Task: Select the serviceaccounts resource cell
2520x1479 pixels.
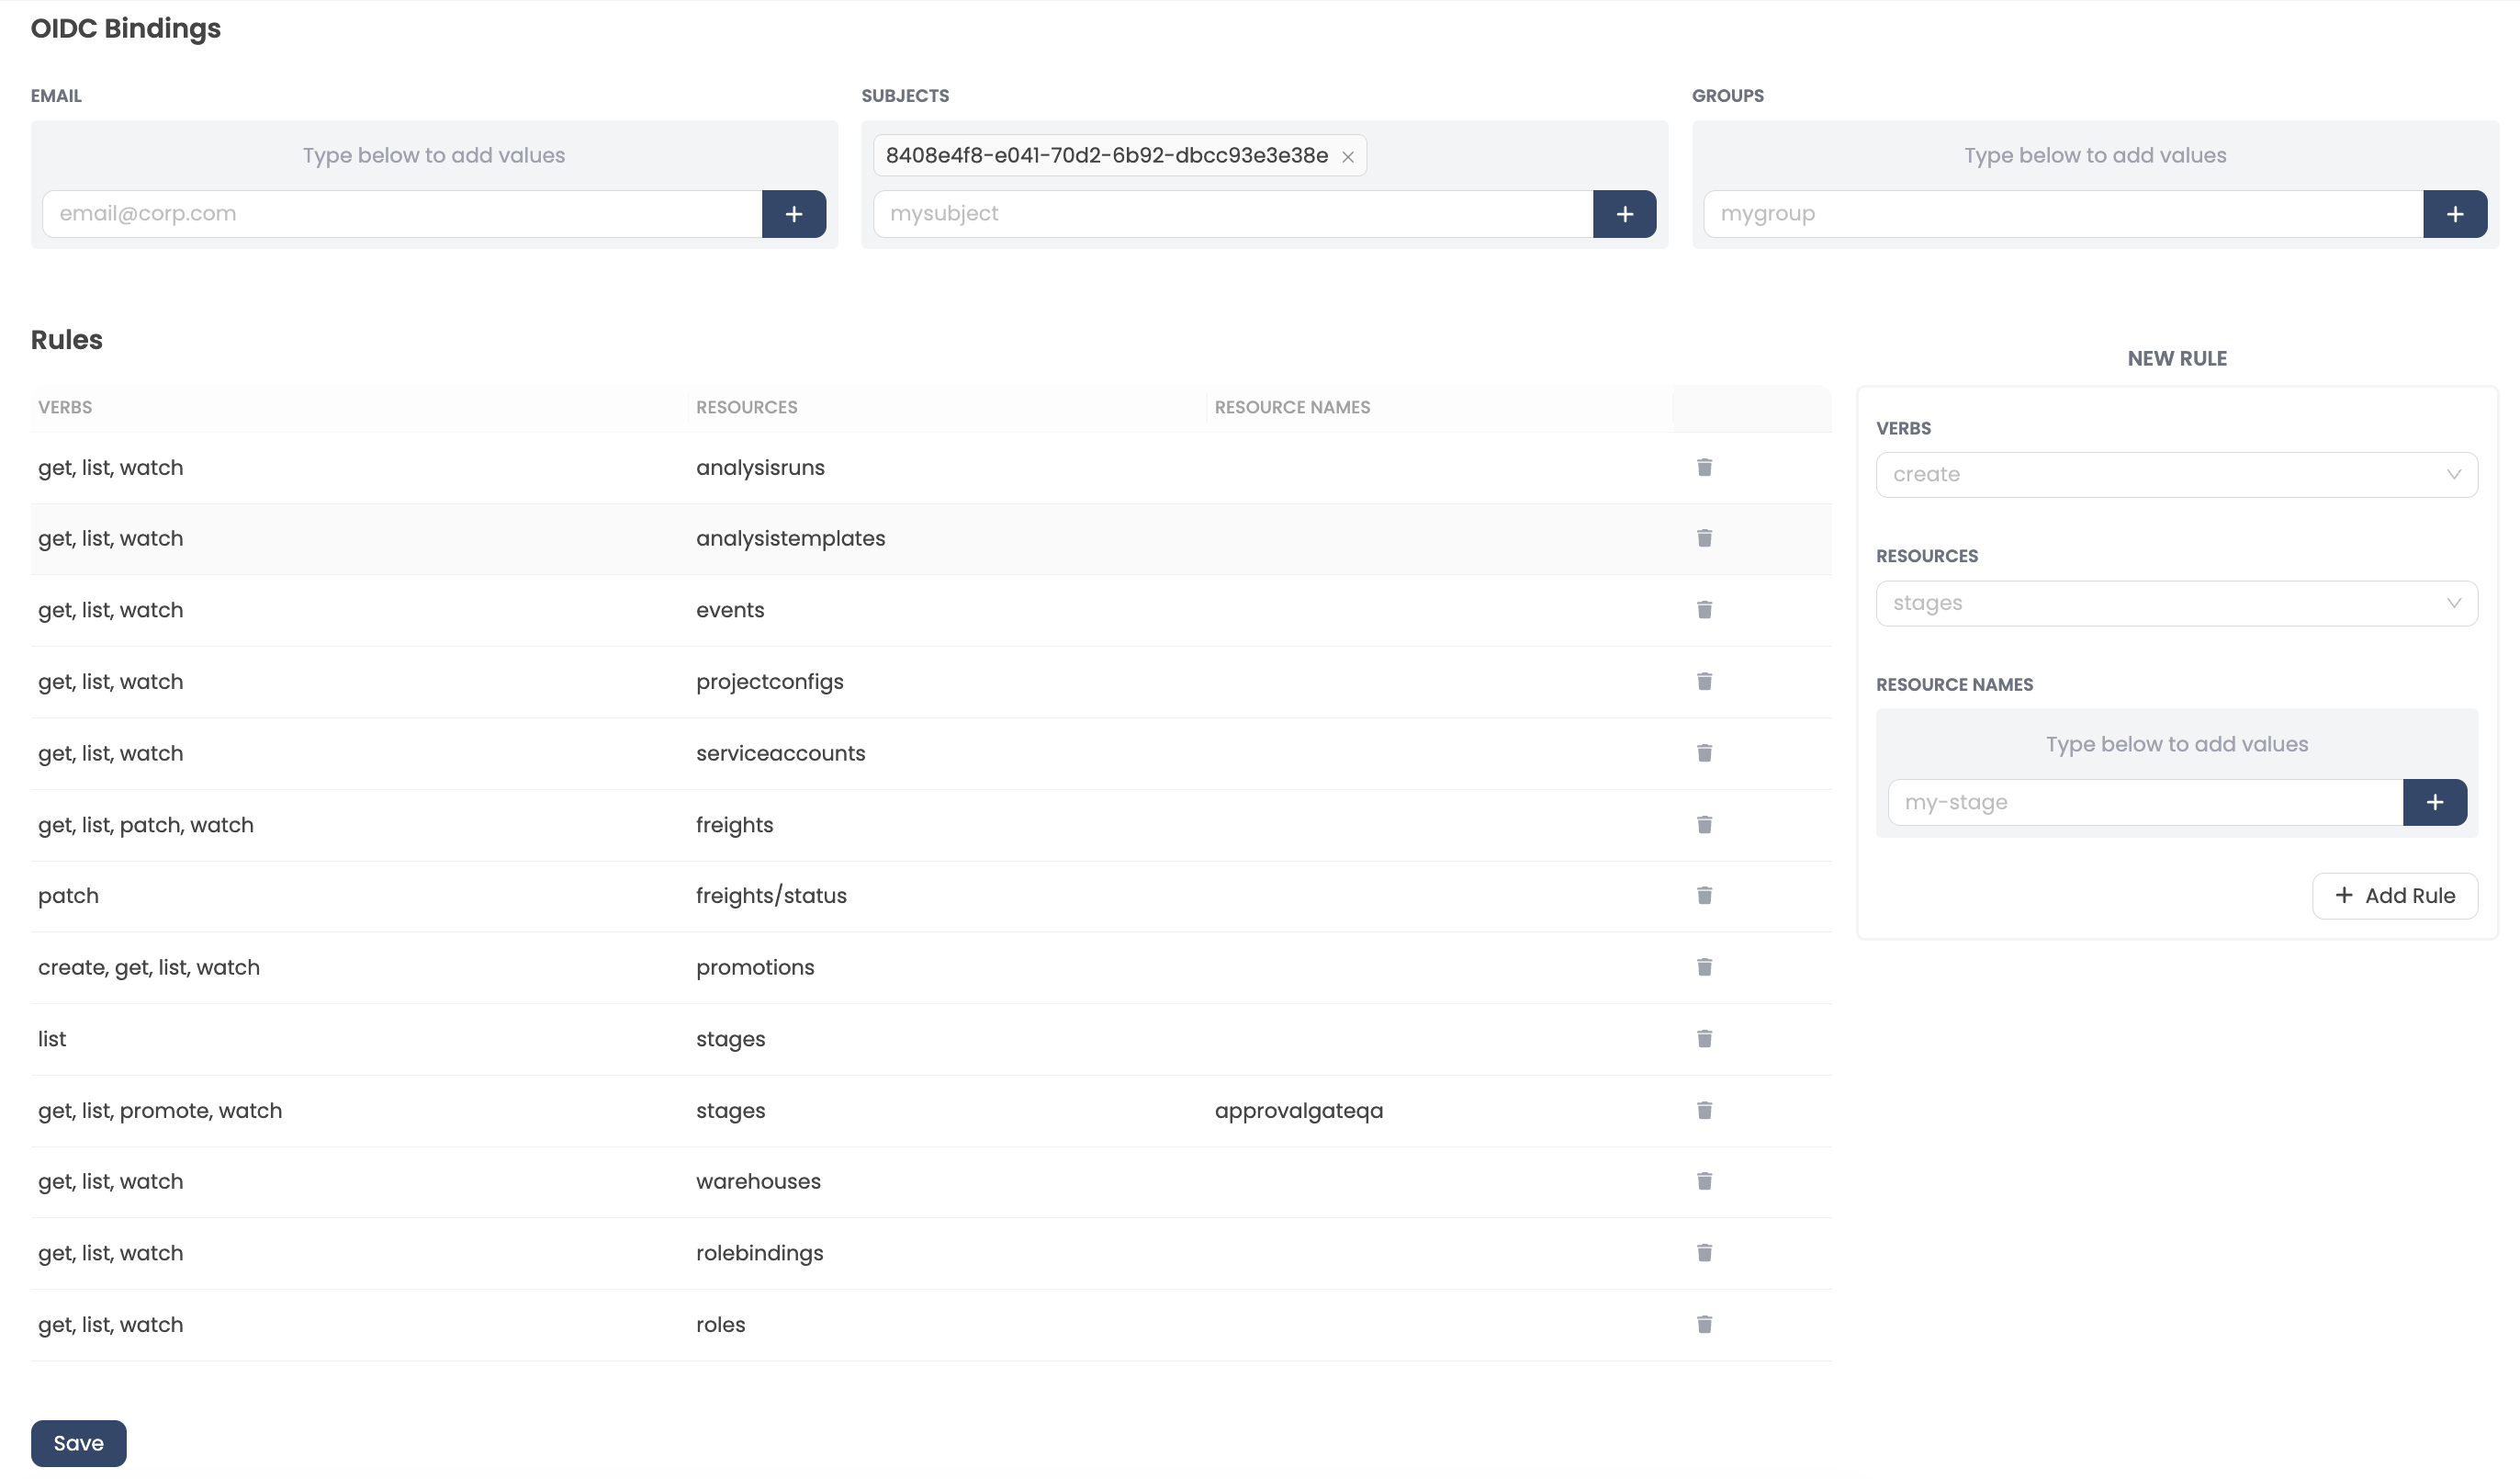Action: [780, 753]
